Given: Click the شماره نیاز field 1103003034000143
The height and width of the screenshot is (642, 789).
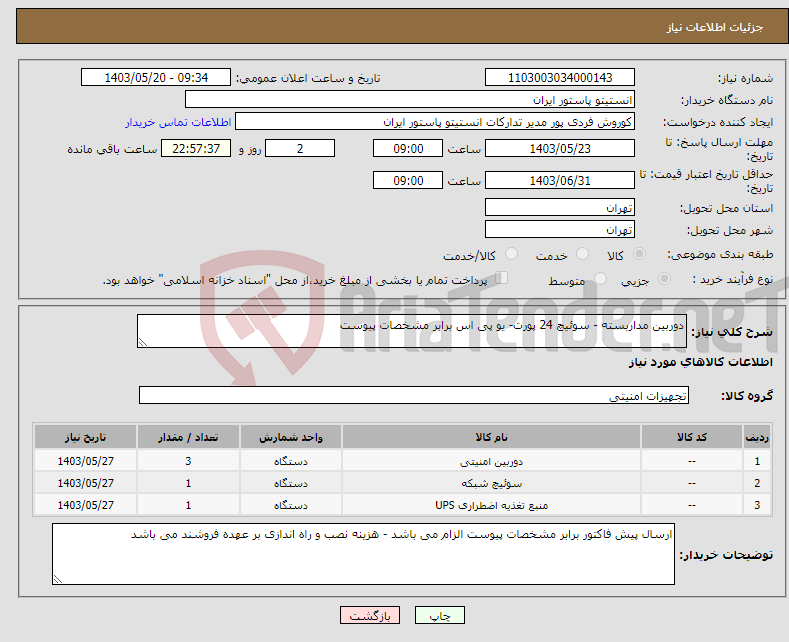Looking at the screenshot, I should point(560,77).
